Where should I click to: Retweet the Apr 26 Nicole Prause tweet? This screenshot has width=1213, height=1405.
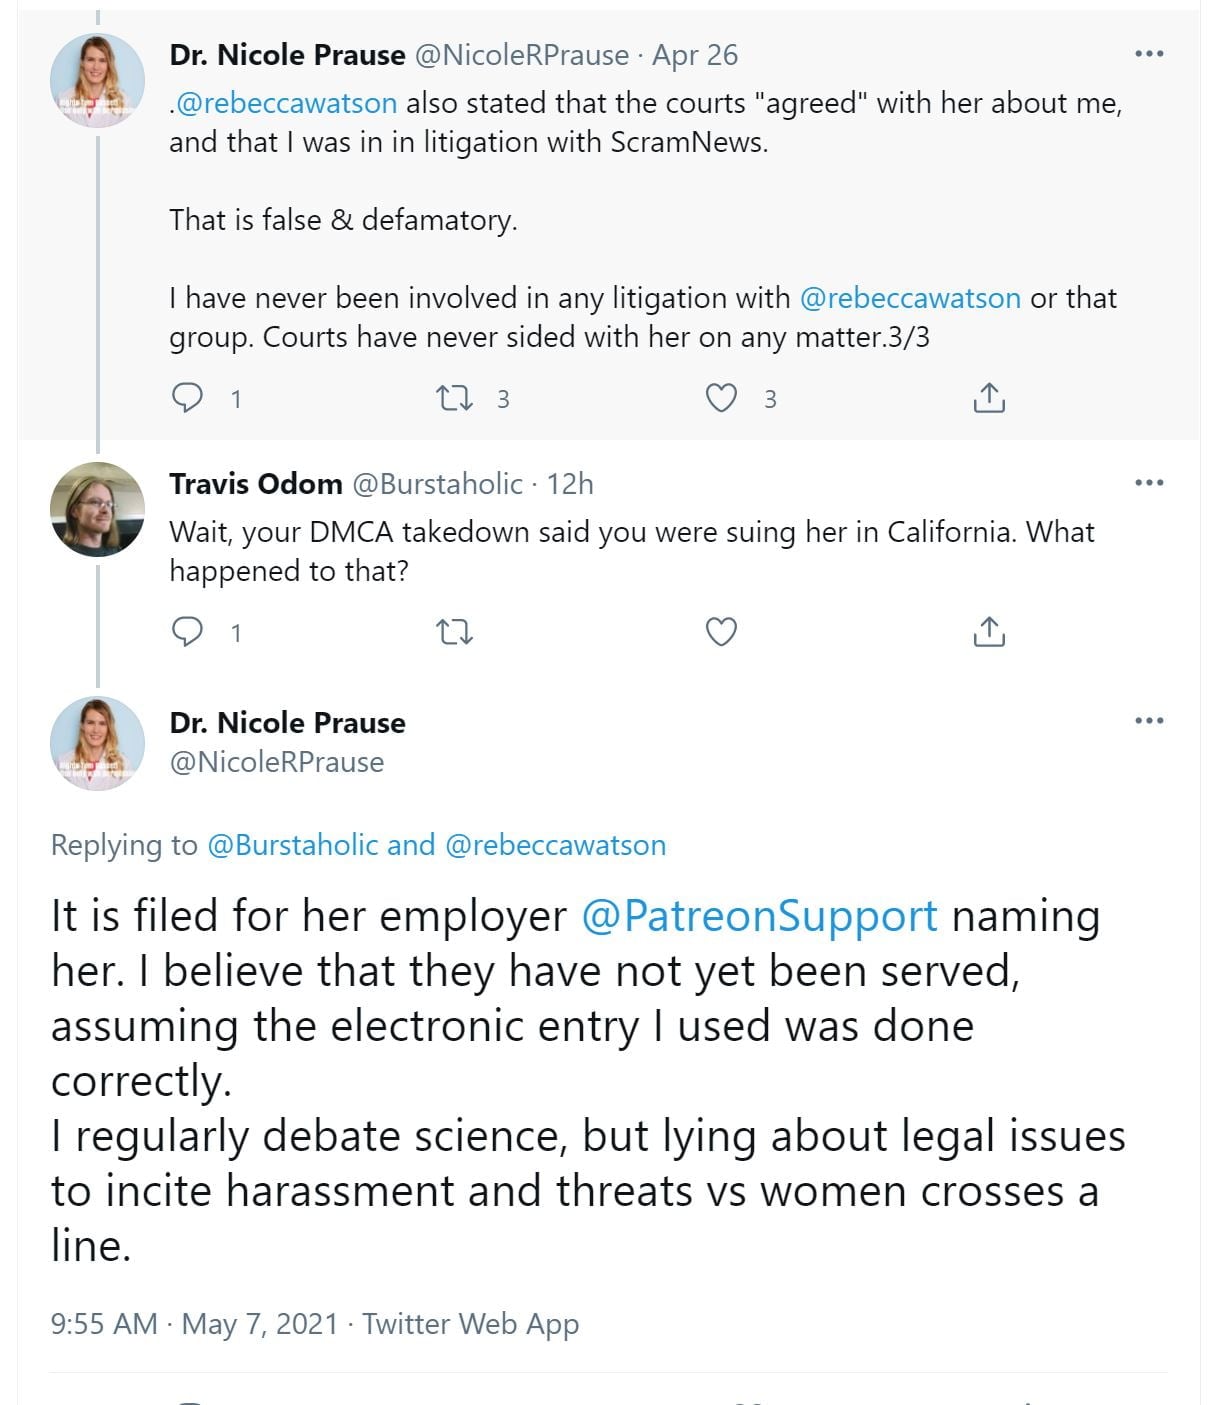coord(455,398)
